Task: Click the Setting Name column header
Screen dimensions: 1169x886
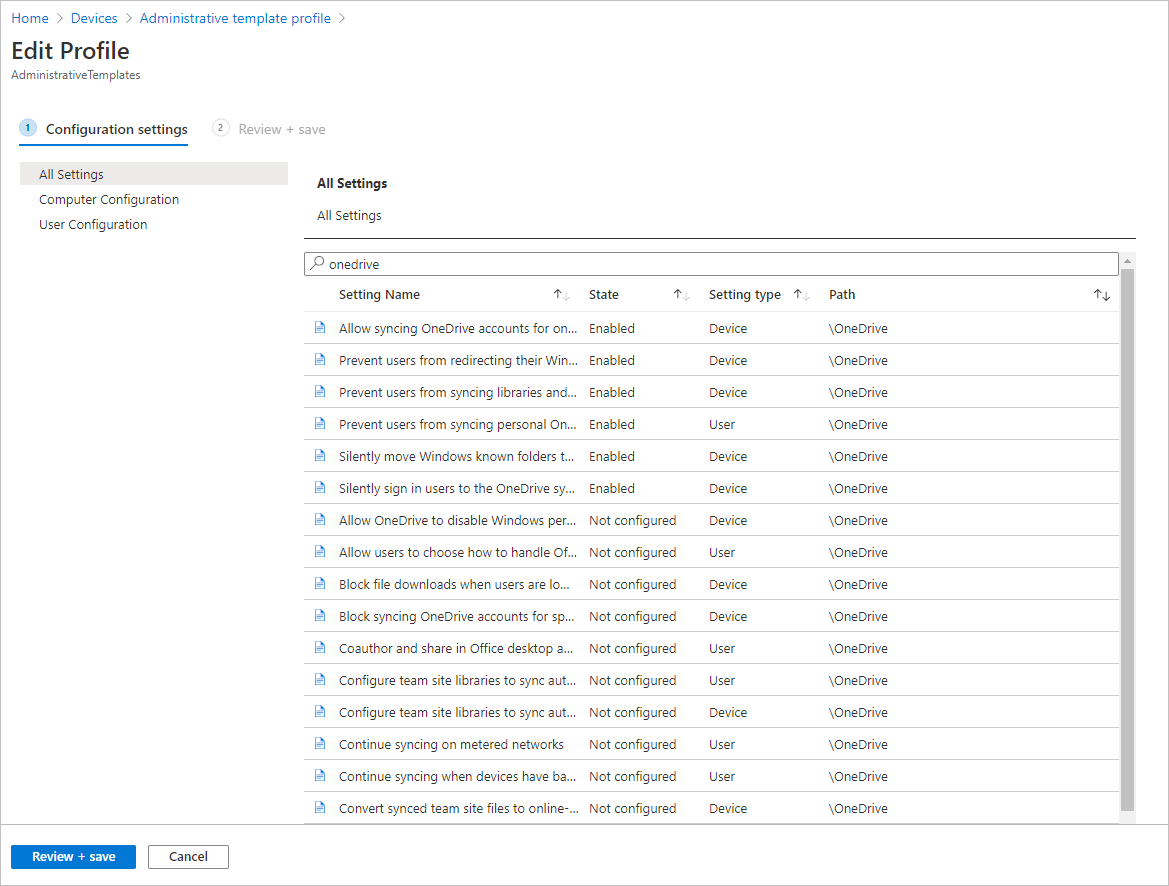Action: (379, 295)
